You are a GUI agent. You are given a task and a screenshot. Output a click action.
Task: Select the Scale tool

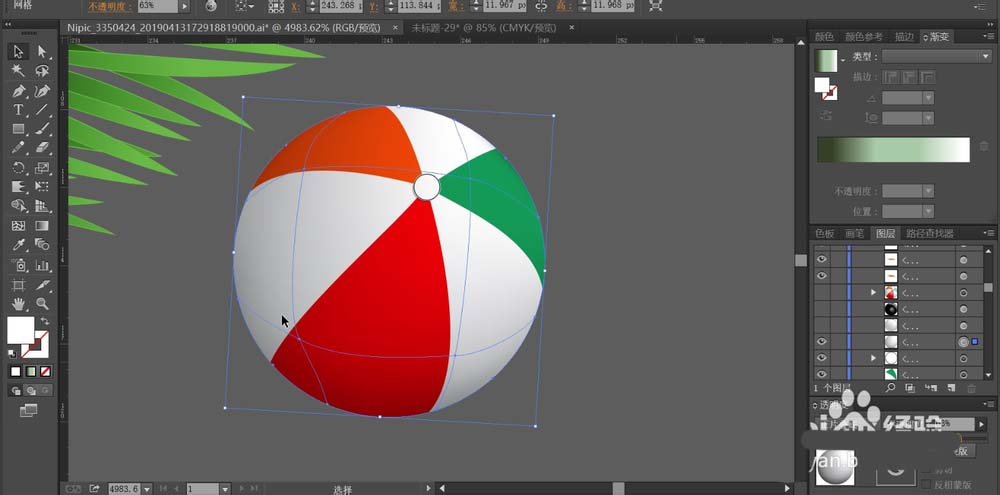pyautogui.click(x=42, y=168)
